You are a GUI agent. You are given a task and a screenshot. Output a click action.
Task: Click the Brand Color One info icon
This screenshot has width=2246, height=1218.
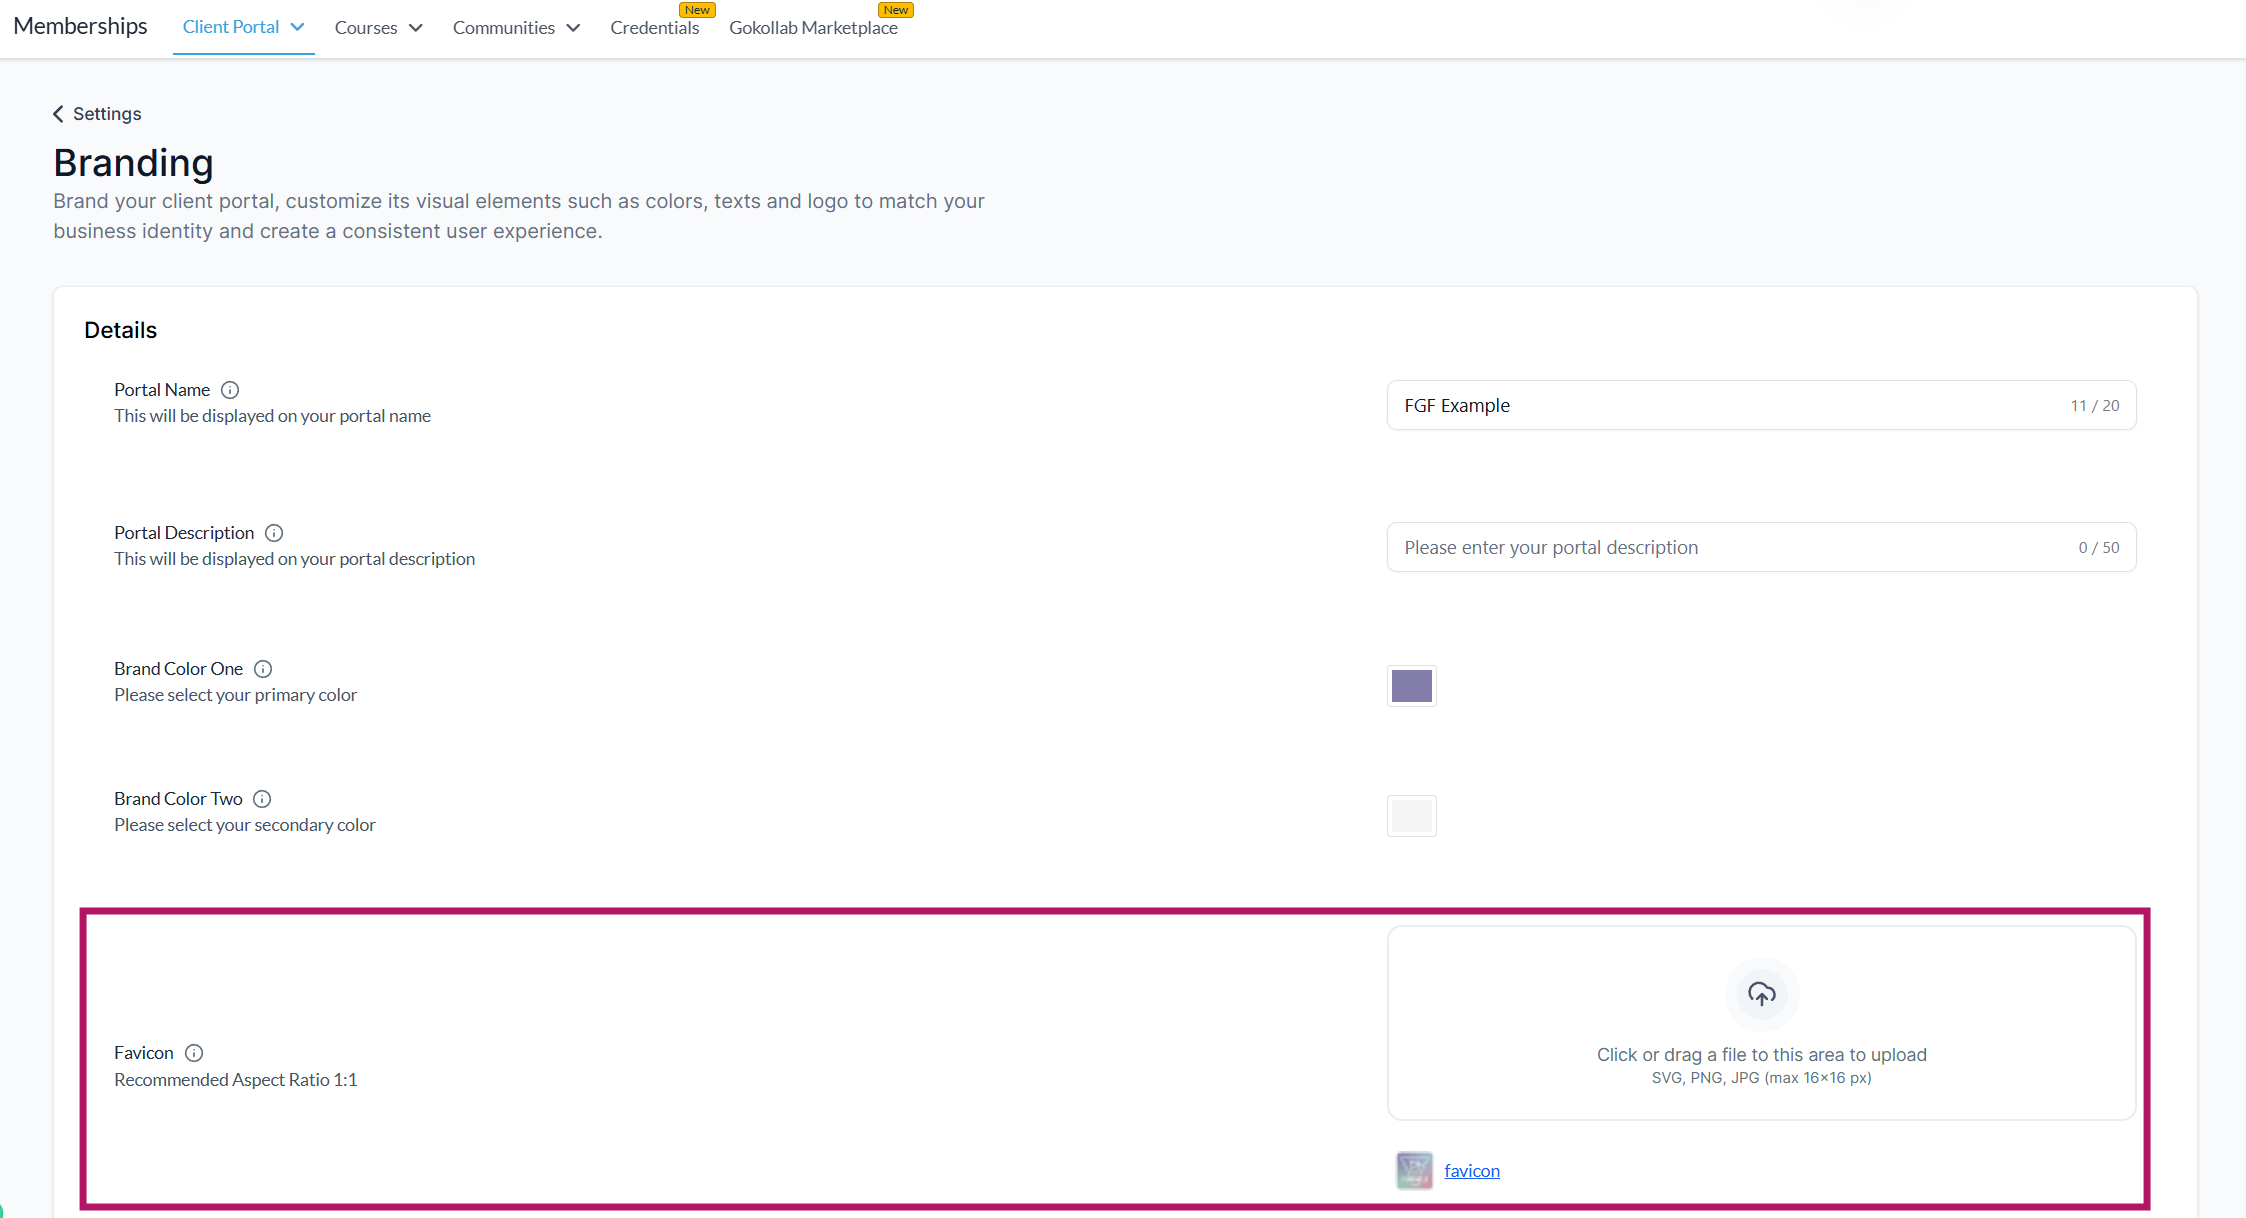[263, 669]
